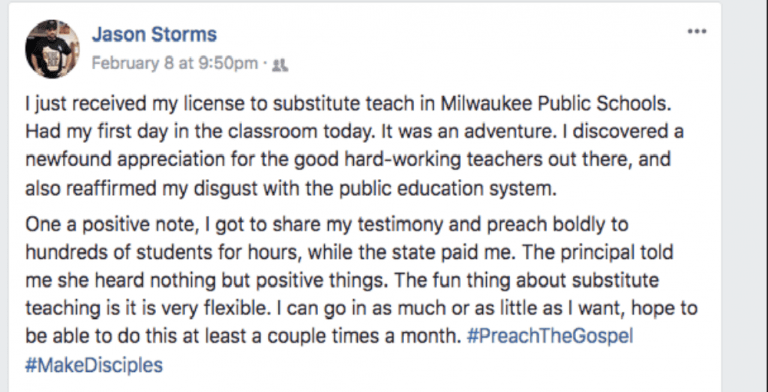
Task: Click the phrase 'Milwaukee Public Schools' in post
Action: [x=554, y=104]
